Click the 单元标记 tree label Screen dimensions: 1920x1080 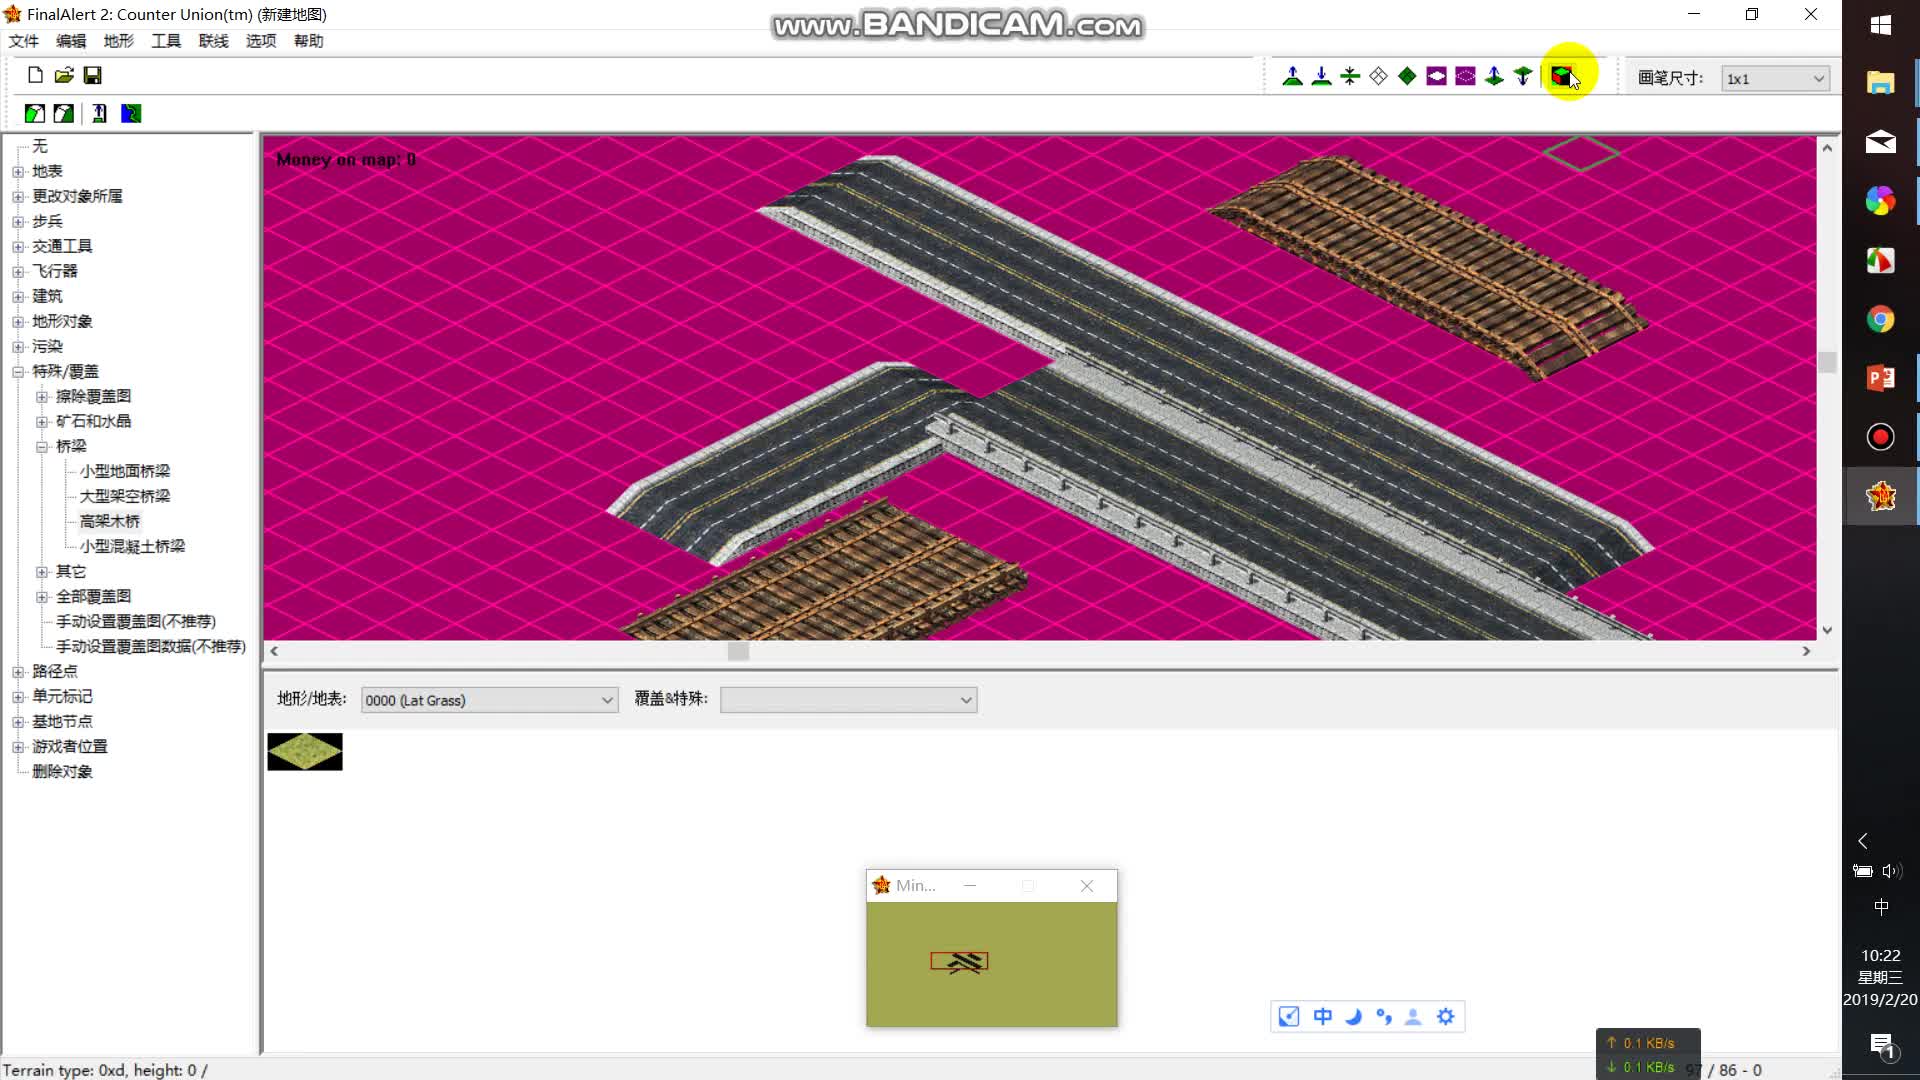click(62, 696)
